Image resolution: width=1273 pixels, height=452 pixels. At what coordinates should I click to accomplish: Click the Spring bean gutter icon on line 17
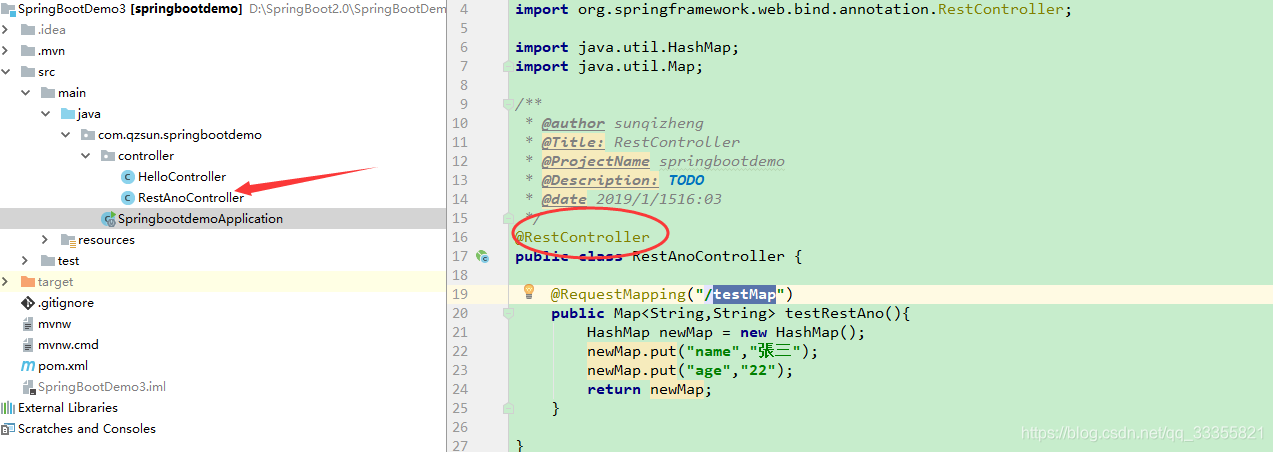(x=482, y=256)
